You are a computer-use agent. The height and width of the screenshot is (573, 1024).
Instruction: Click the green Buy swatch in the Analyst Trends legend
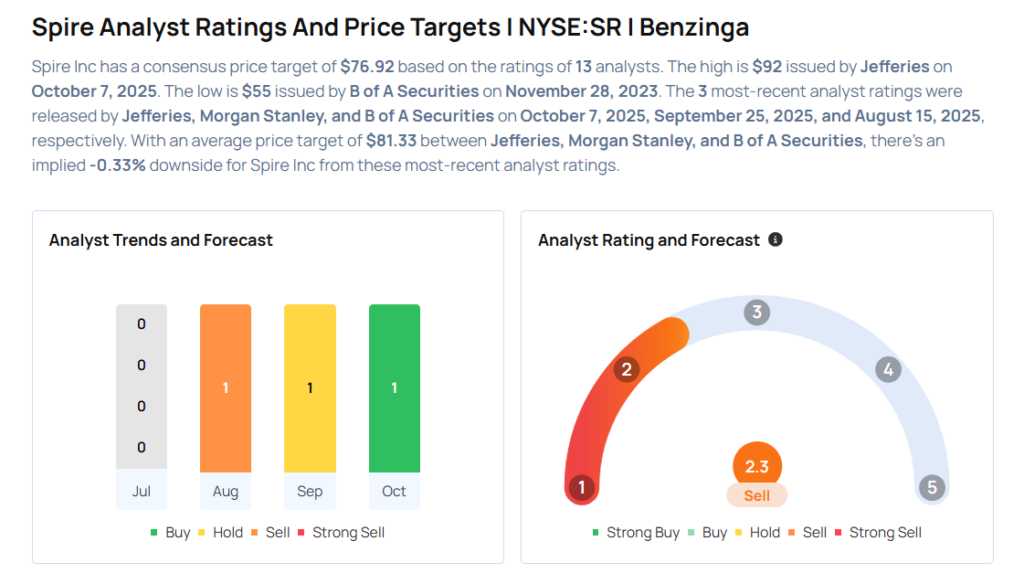point(155,532)
